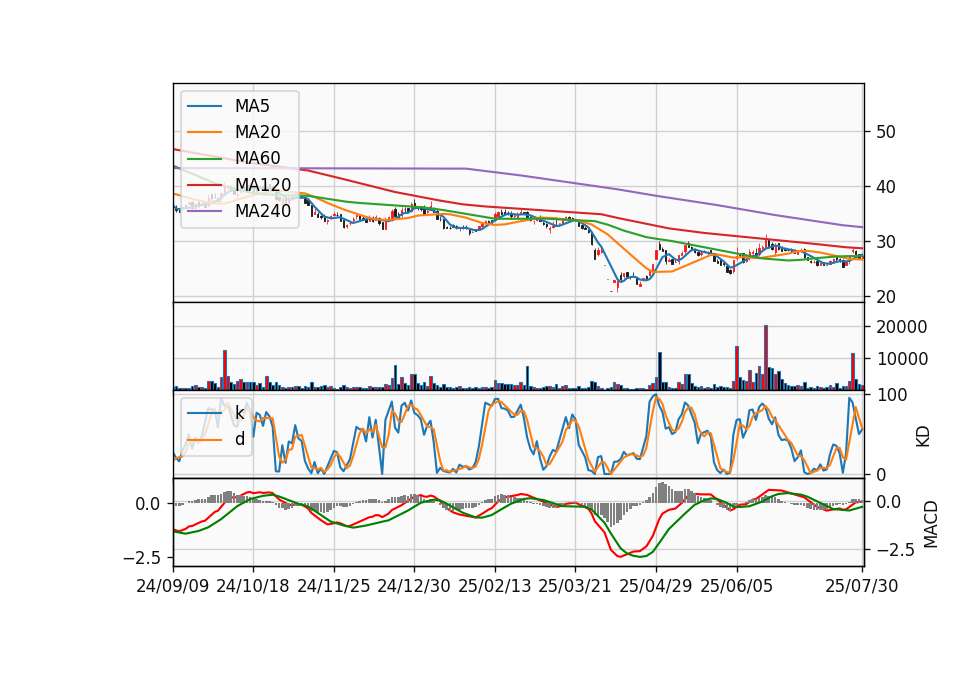Screen dimensions: 960x690
Task: Click the price axis value 20
Action: [x=885, y=297]
